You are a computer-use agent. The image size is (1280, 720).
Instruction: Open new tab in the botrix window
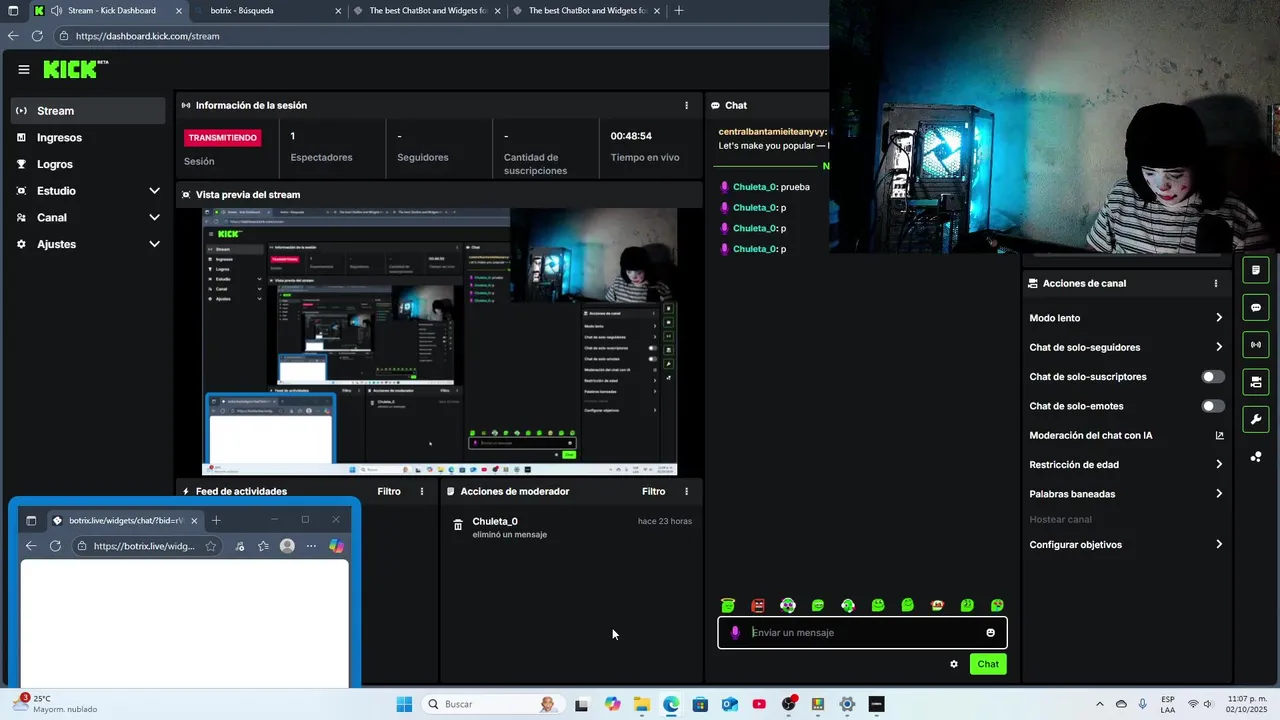(216, 520)
